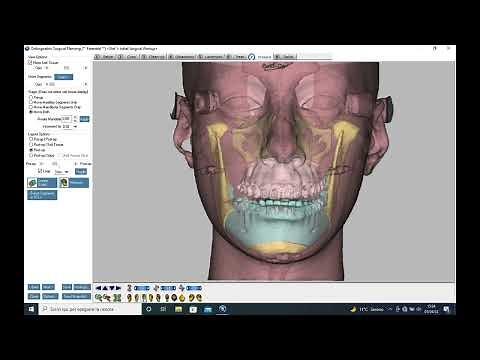Click the Play button beside Loop
The image size is (480, 360).
pyautogui.click(x=81, y=171)
